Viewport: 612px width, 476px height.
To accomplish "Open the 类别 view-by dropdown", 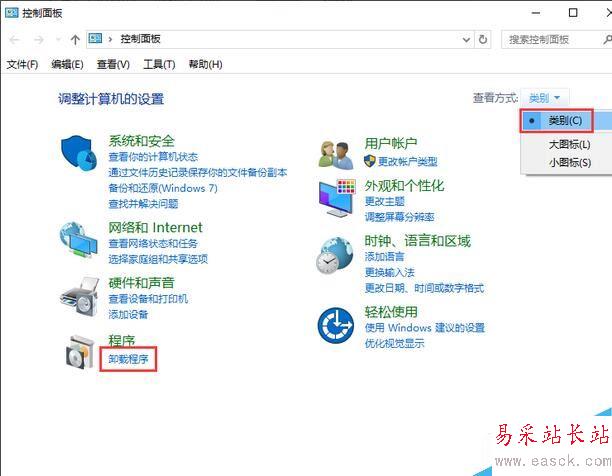I will [544, 98].
